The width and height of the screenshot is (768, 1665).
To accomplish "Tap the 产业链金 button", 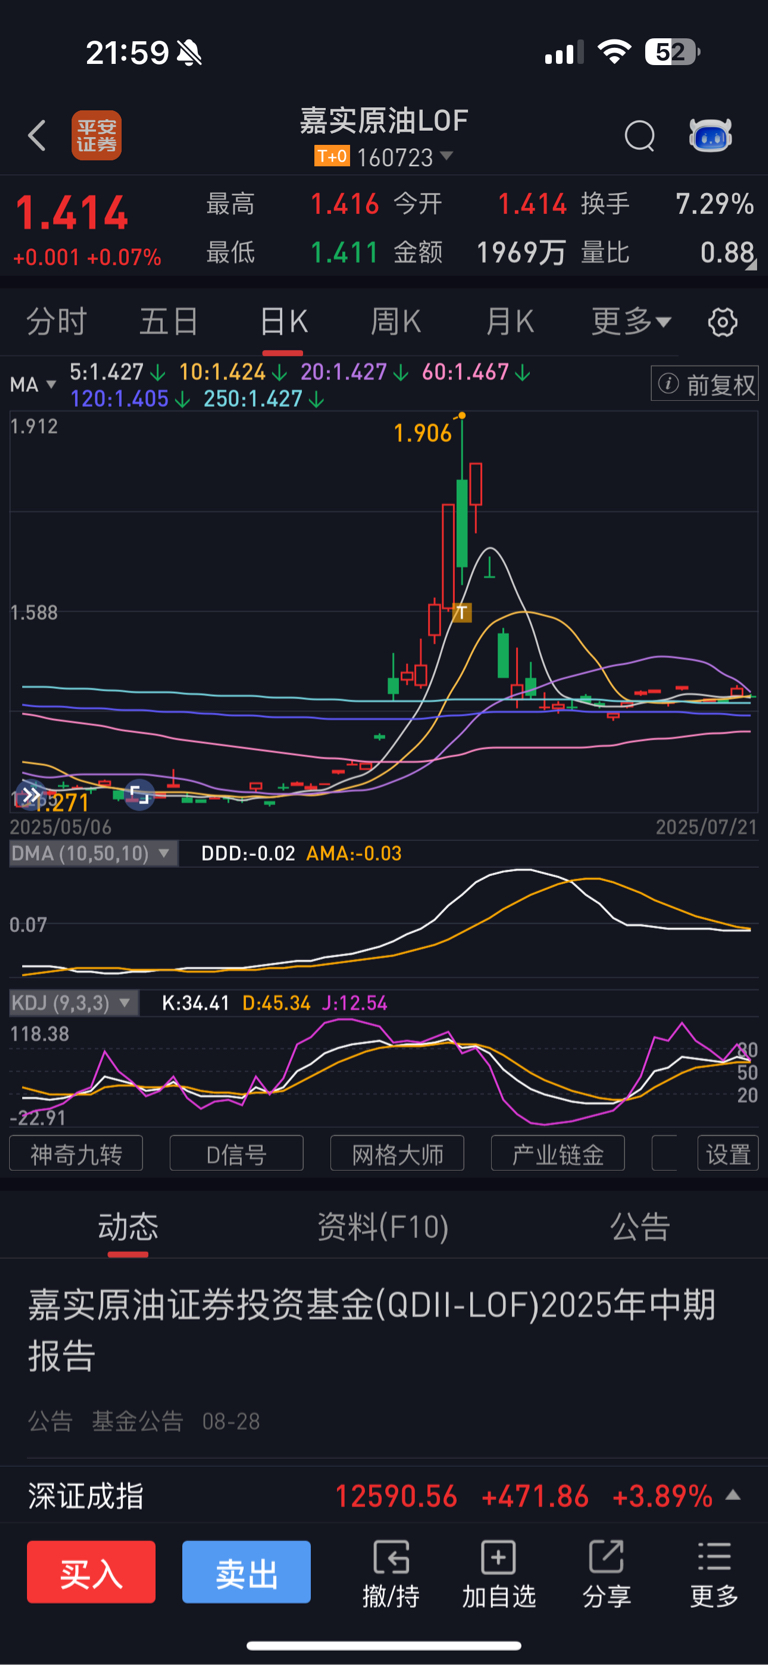I will (x=558, y=1154).
